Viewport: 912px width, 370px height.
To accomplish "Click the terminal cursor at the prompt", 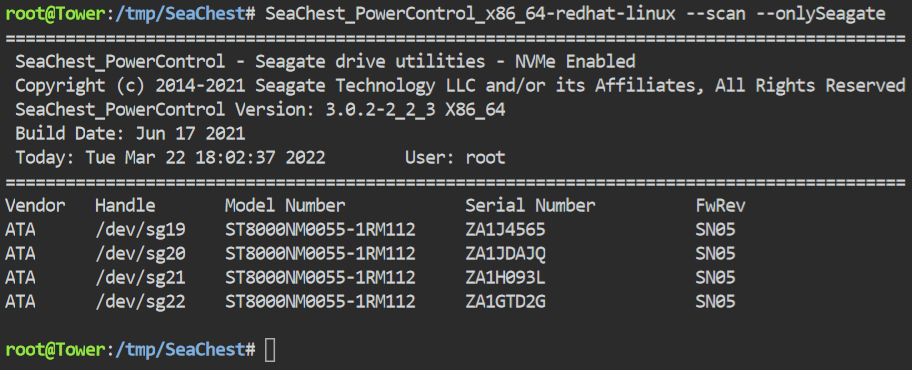I will [x=270, y=350].
